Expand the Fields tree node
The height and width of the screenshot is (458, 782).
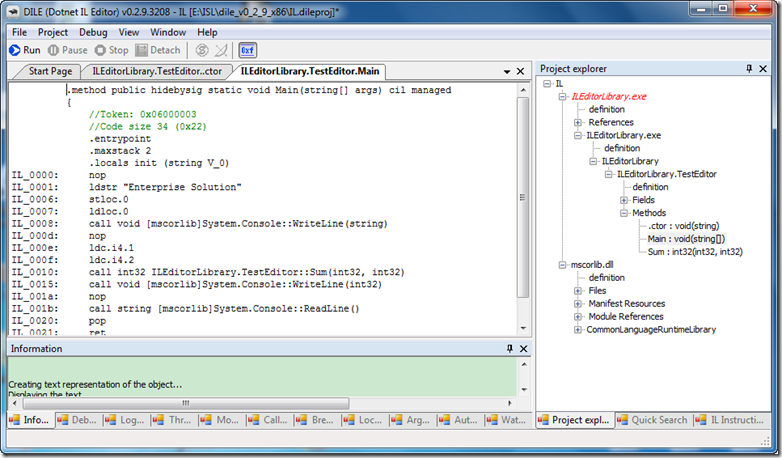[624, 200]
